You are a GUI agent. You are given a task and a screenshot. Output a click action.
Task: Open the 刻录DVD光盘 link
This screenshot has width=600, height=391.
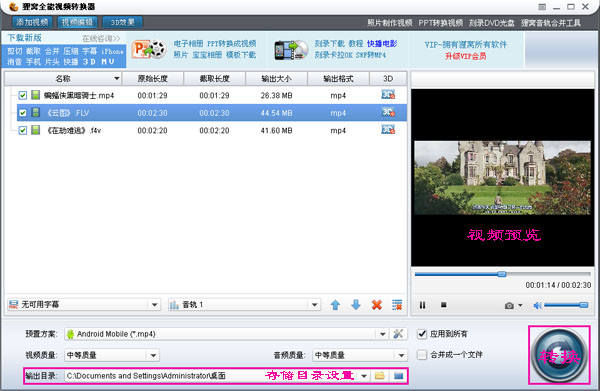point(492,23)
